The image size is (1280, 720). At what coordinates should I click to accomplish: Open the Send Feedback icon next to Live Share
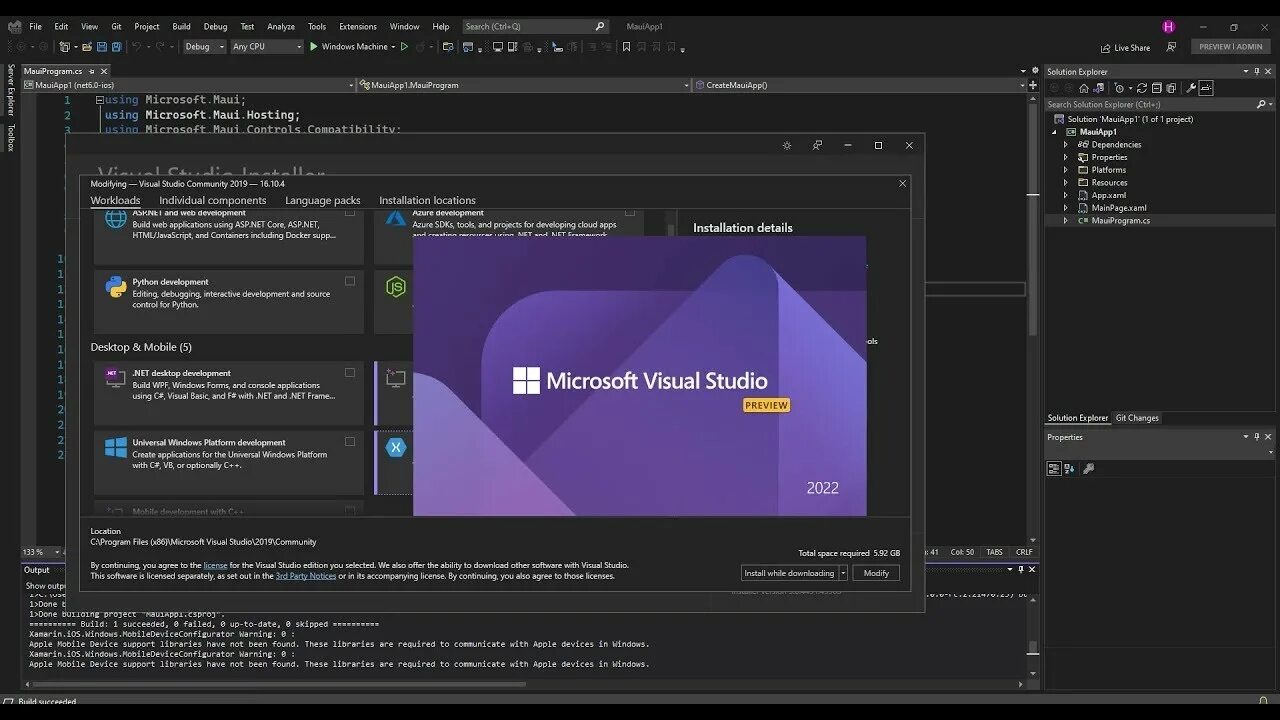(1171, 46)
